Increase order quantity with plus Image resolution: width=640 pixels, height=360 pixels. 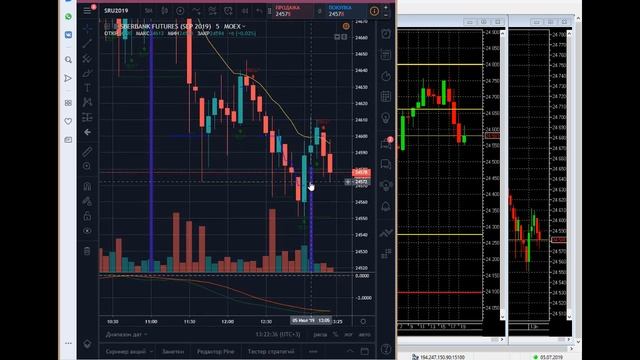coord(386,7)
